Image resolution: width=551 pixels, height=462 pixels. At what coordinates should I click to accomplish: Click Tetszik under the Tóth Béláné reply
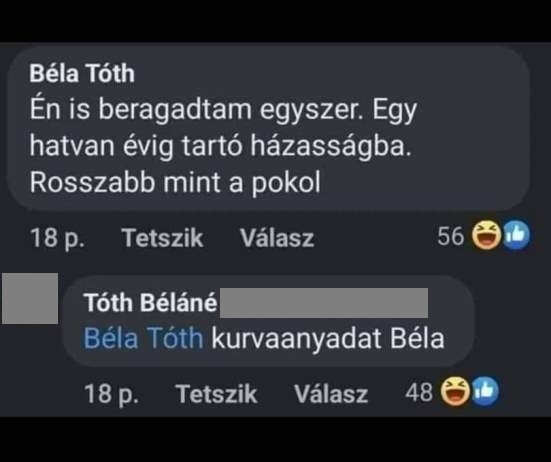point(216,393)
